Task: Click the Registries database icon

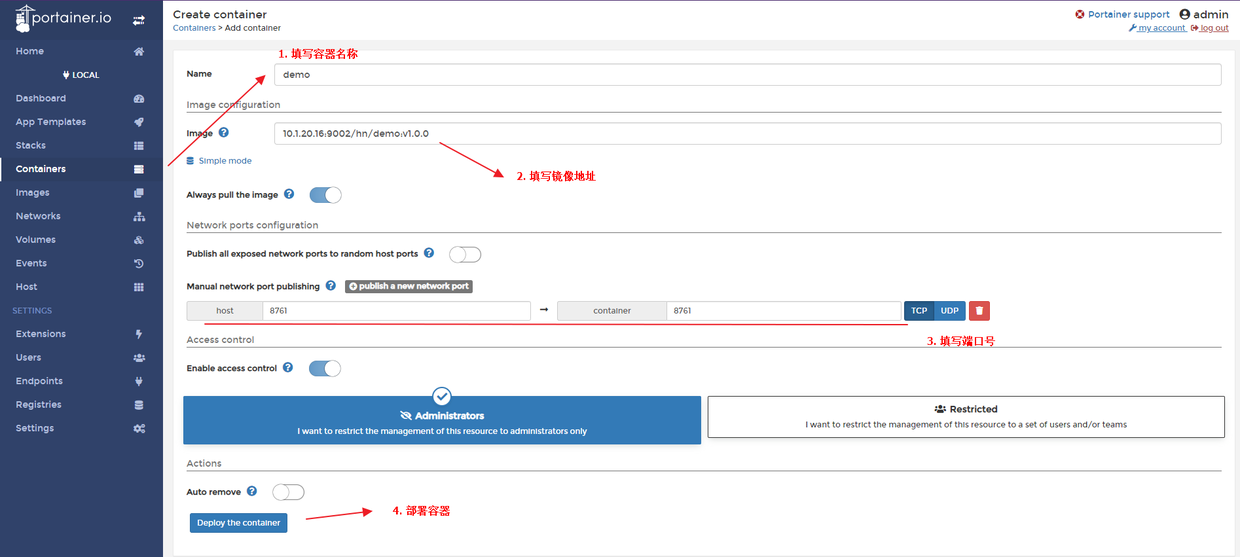Action: click(x=139, y=405)
